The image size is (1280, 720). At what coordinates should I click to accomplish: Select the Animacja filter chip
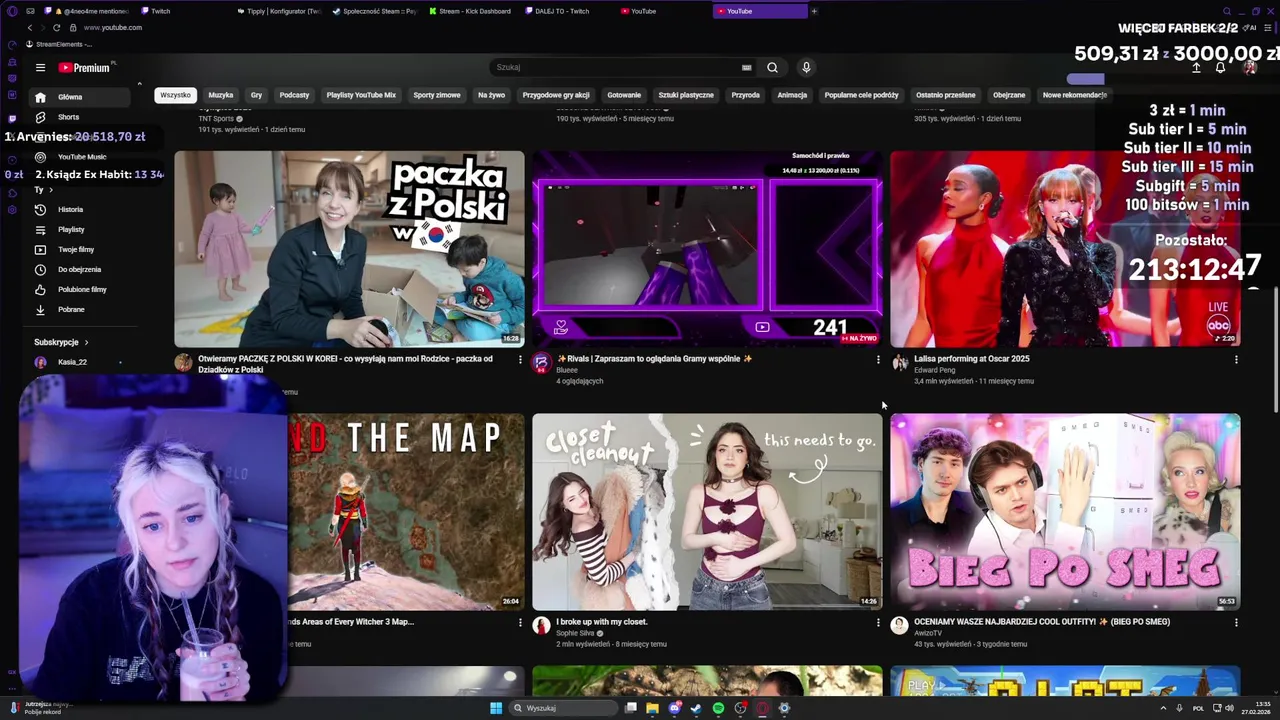(x=792, y=95)
